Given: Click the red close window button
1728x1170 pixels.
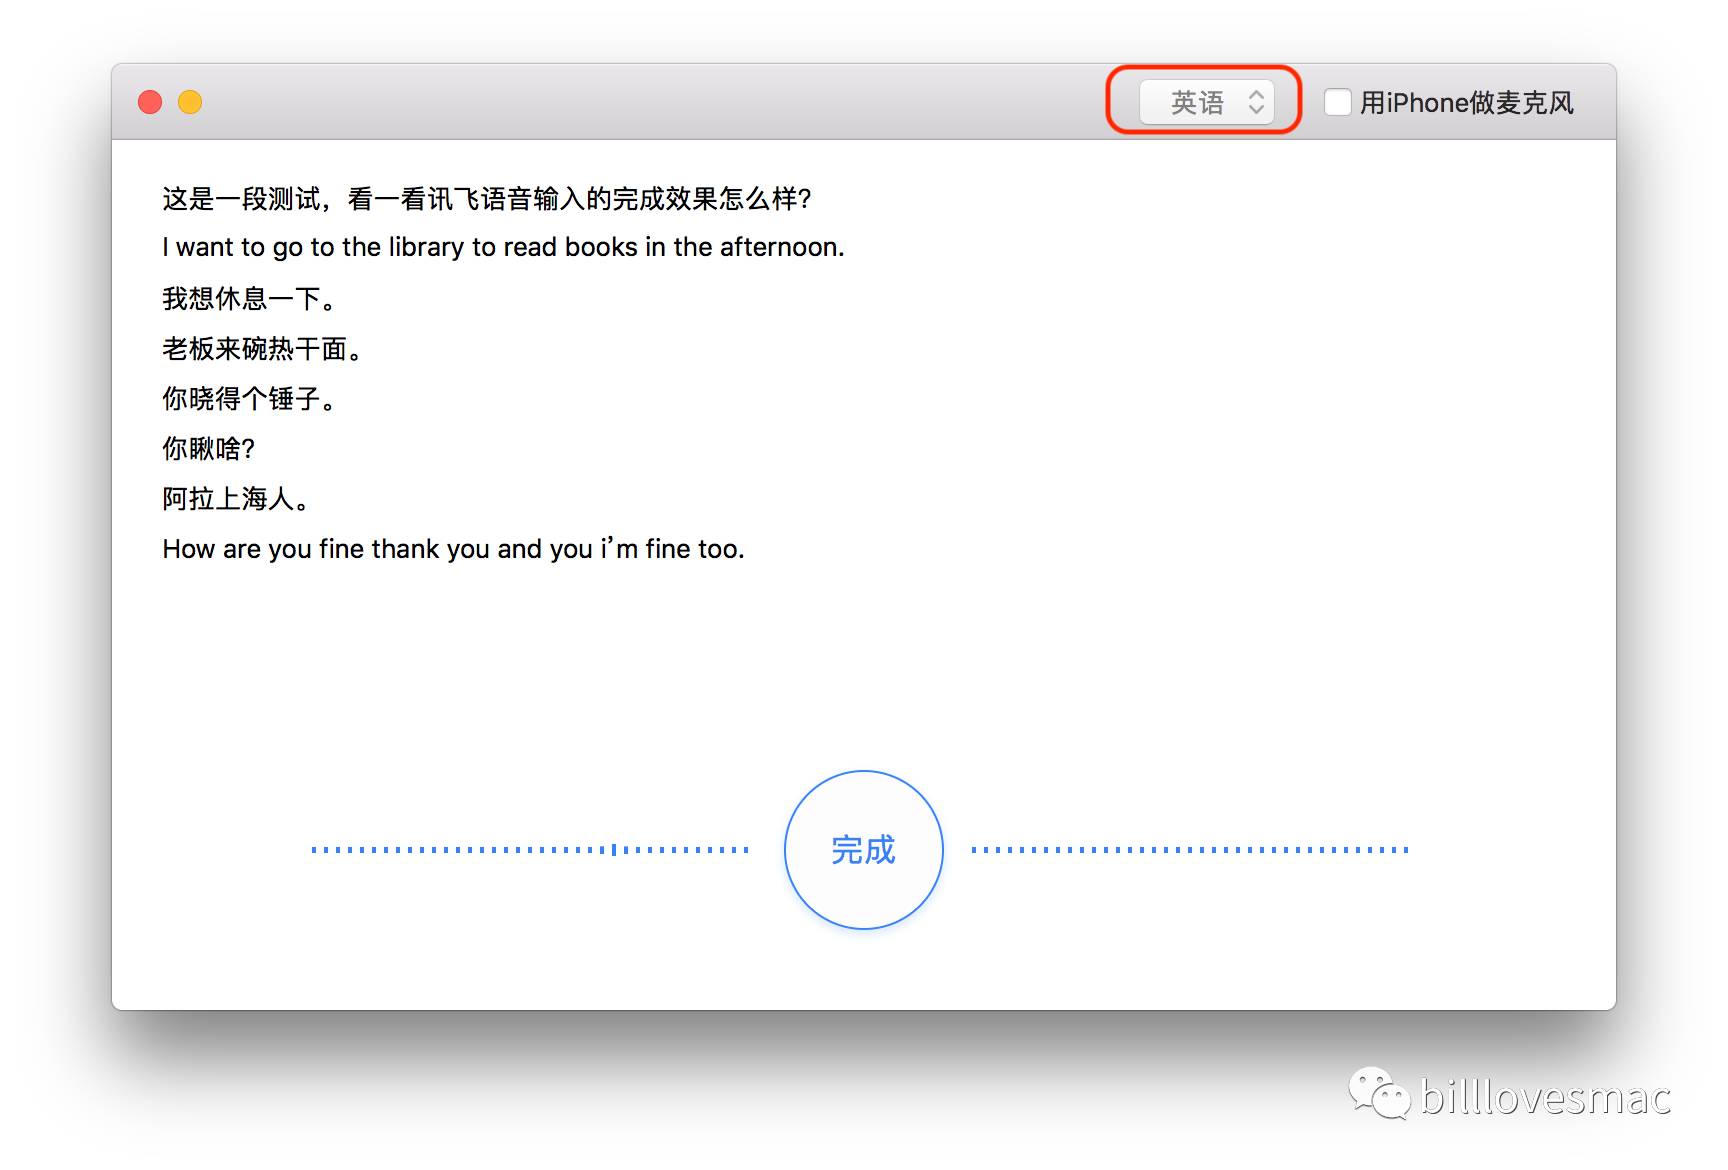Looking at the screenshot, I should click(150, 102).
